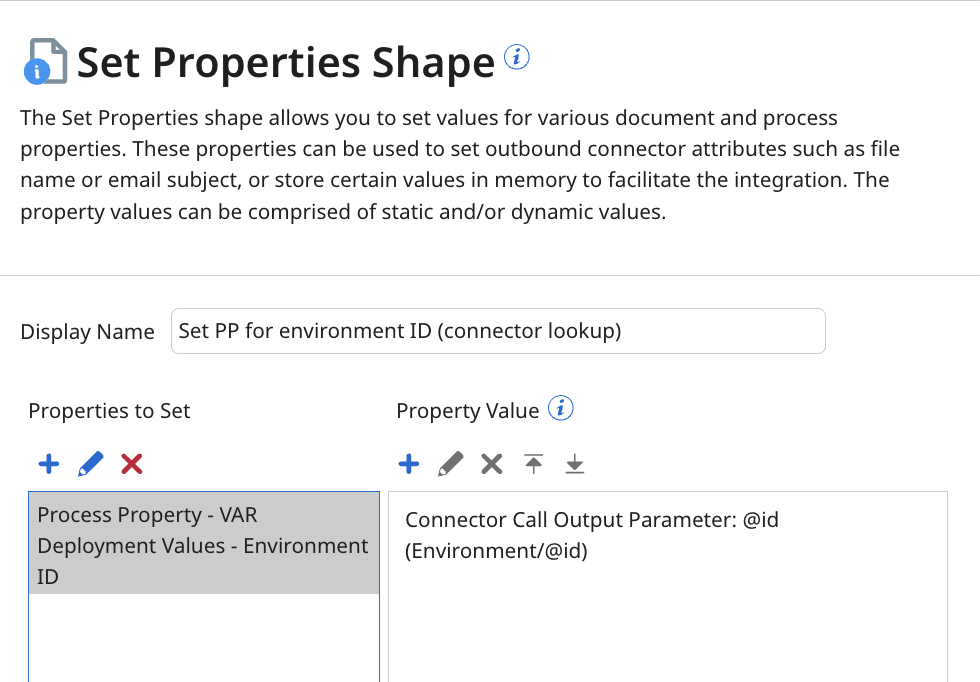
Task: View help info beside Property Value label
Action: (560, 407)
